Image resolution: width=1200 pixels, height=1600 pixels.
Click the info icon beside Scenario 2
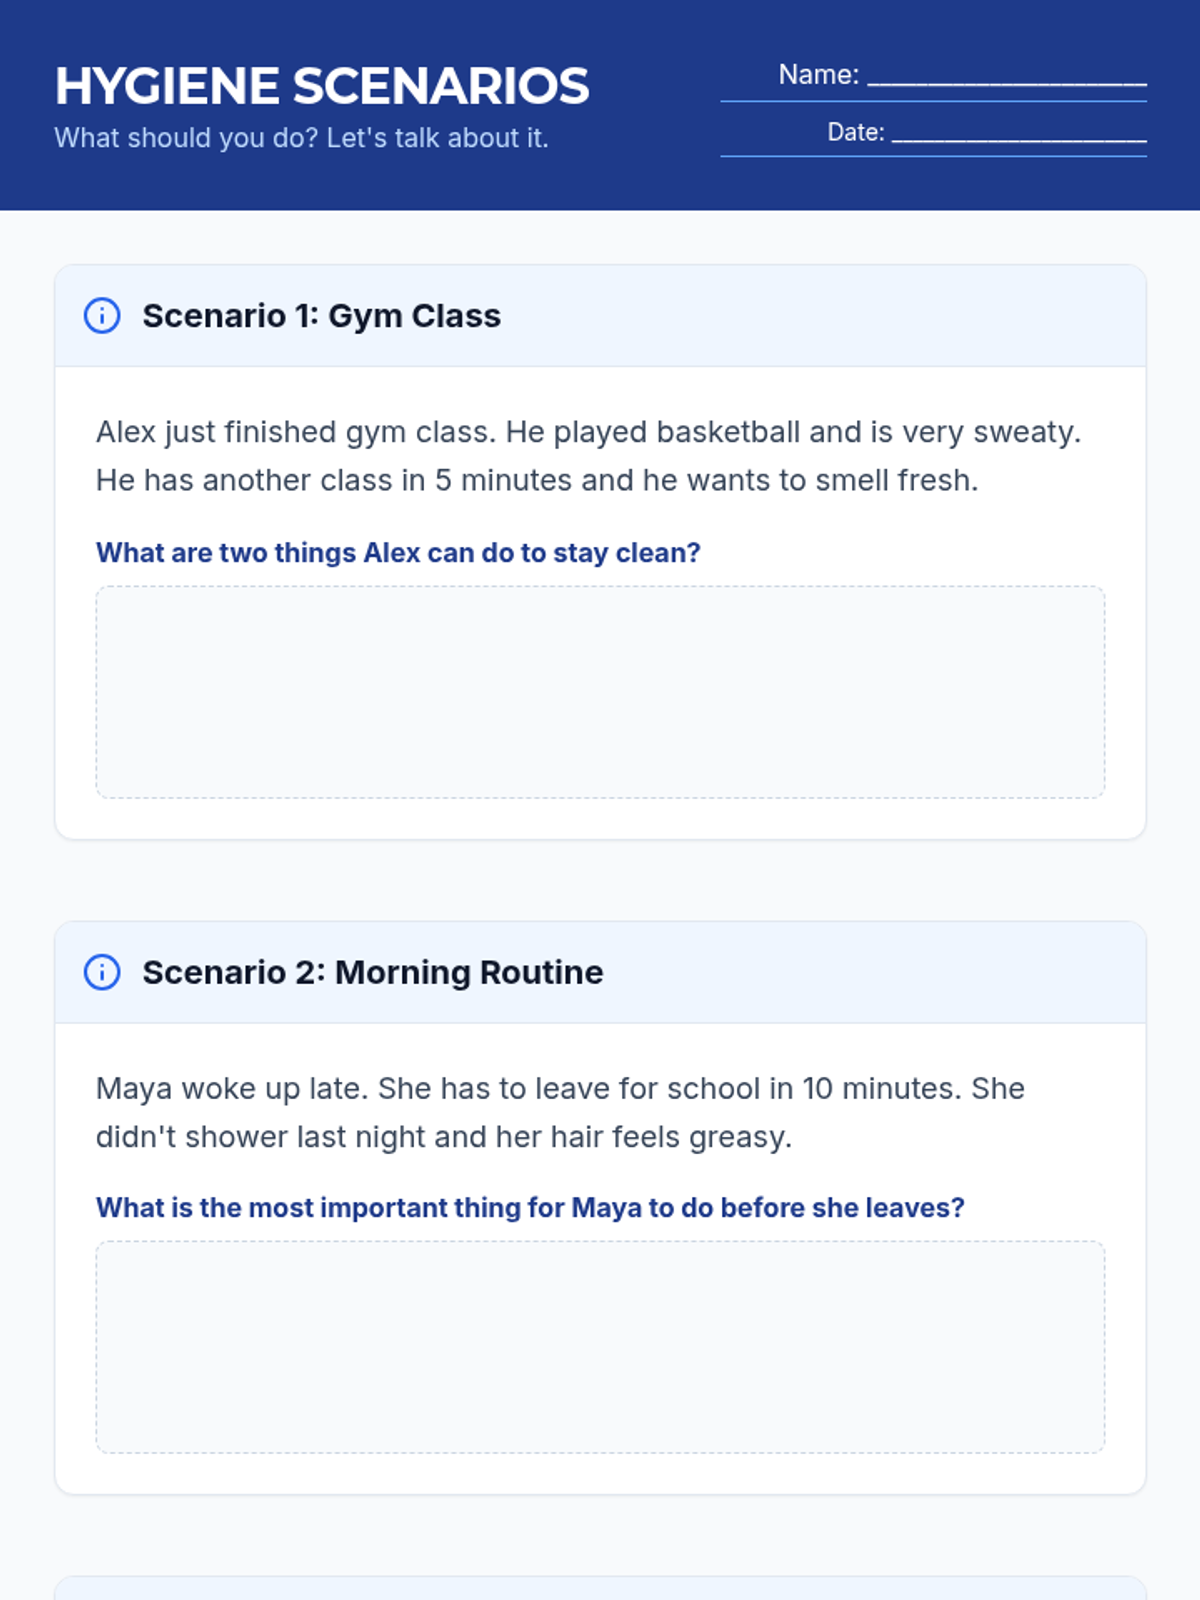[x=102, y=972]
